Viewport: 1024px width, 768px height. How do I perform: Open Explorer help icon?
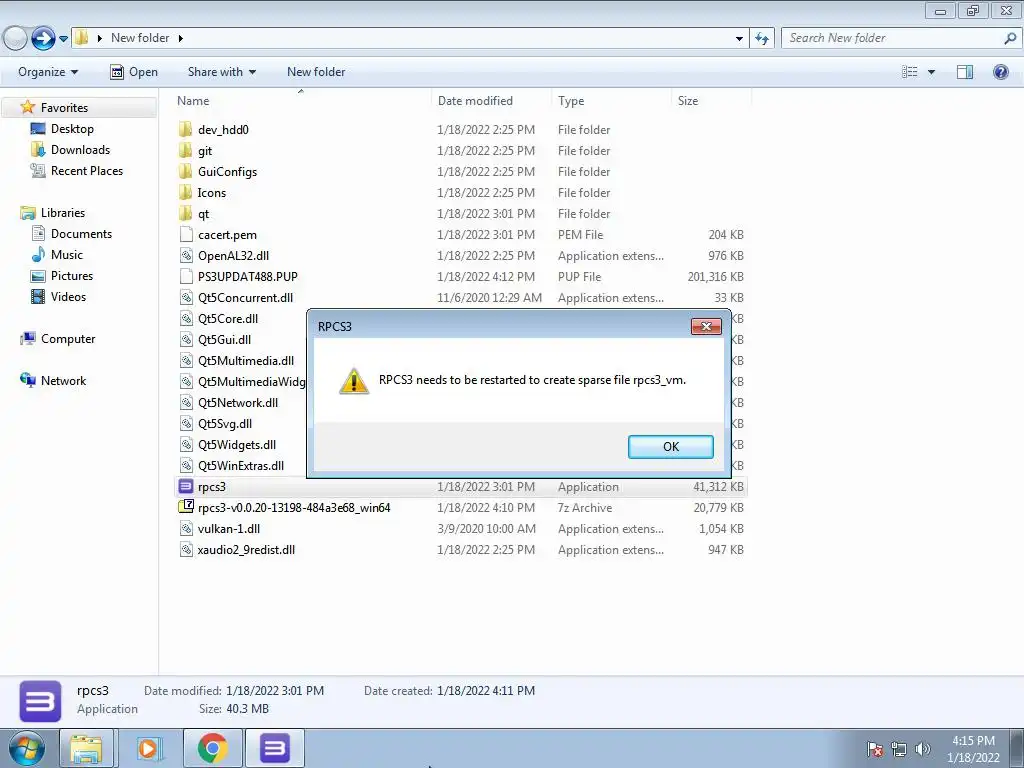1000,72
